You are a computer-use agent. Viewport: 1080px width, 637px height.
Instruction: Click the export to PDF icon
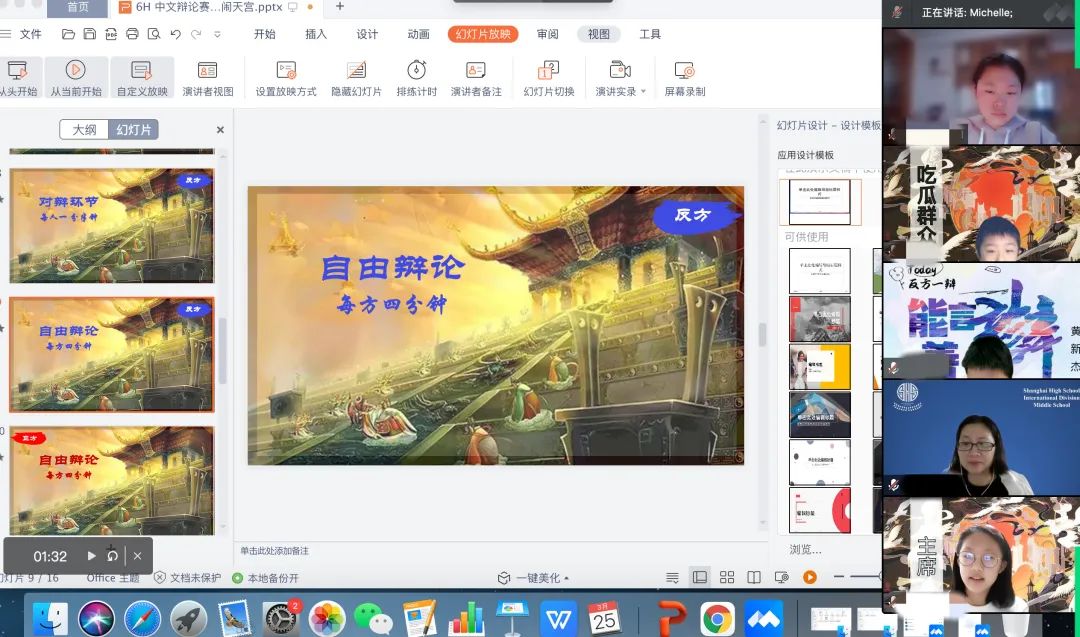pos(111,34)
